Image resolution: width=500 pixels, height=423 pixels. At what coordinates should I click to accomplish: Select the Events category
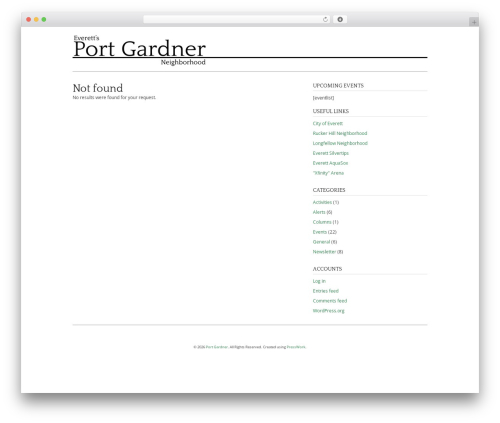(x=320, y=232)
